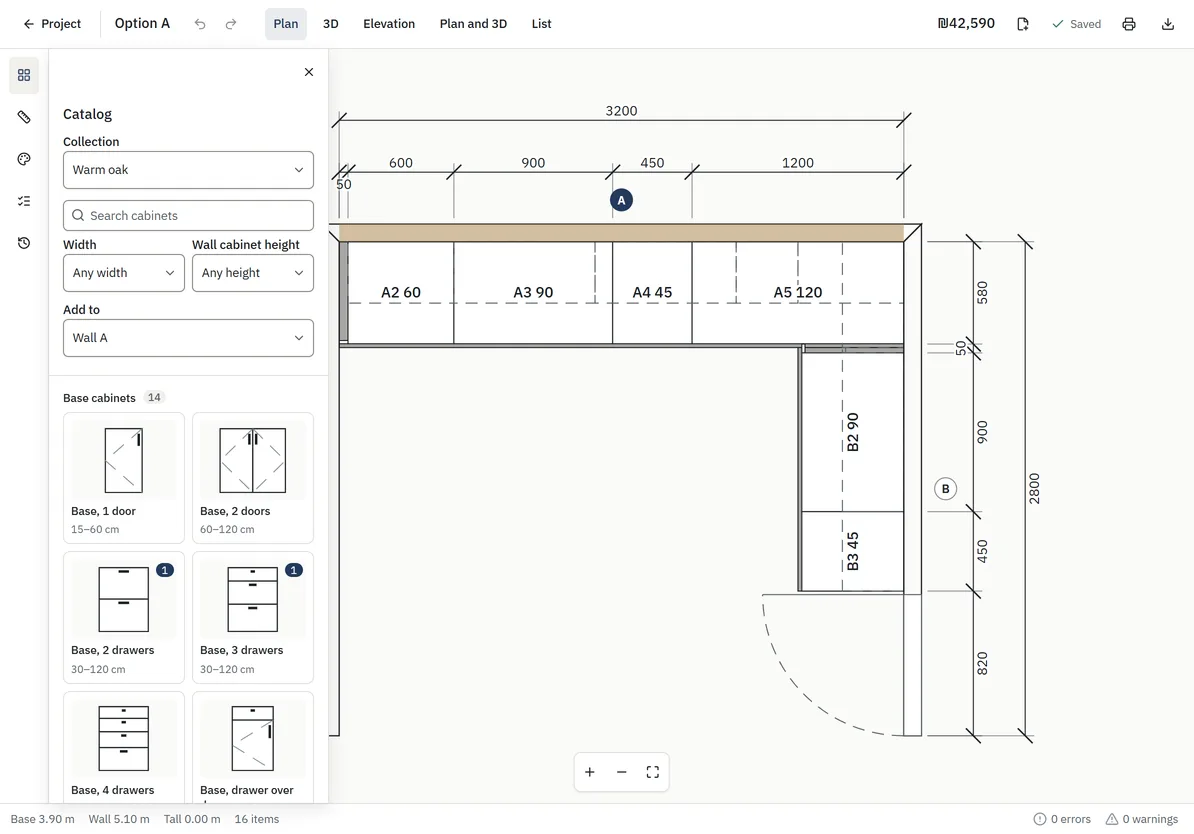This screenshot has width=1194, height=834.
Task: Open the Width filter dropdown
Action: [123, 273]
